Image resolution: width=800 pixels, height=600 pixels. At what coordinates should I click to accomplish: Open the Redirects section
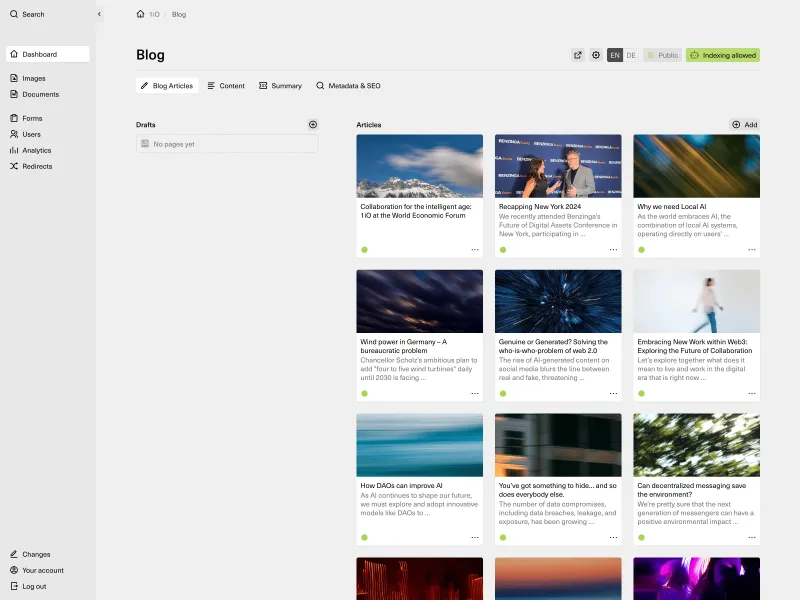[37, 166]
